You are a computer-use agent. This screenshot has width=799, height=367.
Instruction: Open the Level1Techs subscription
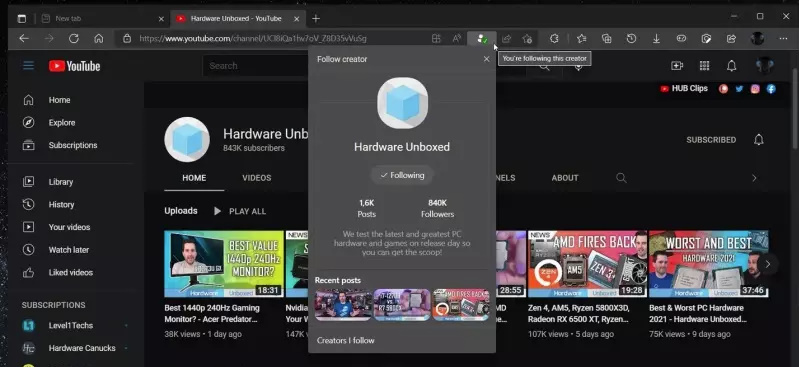click(71, 325)
